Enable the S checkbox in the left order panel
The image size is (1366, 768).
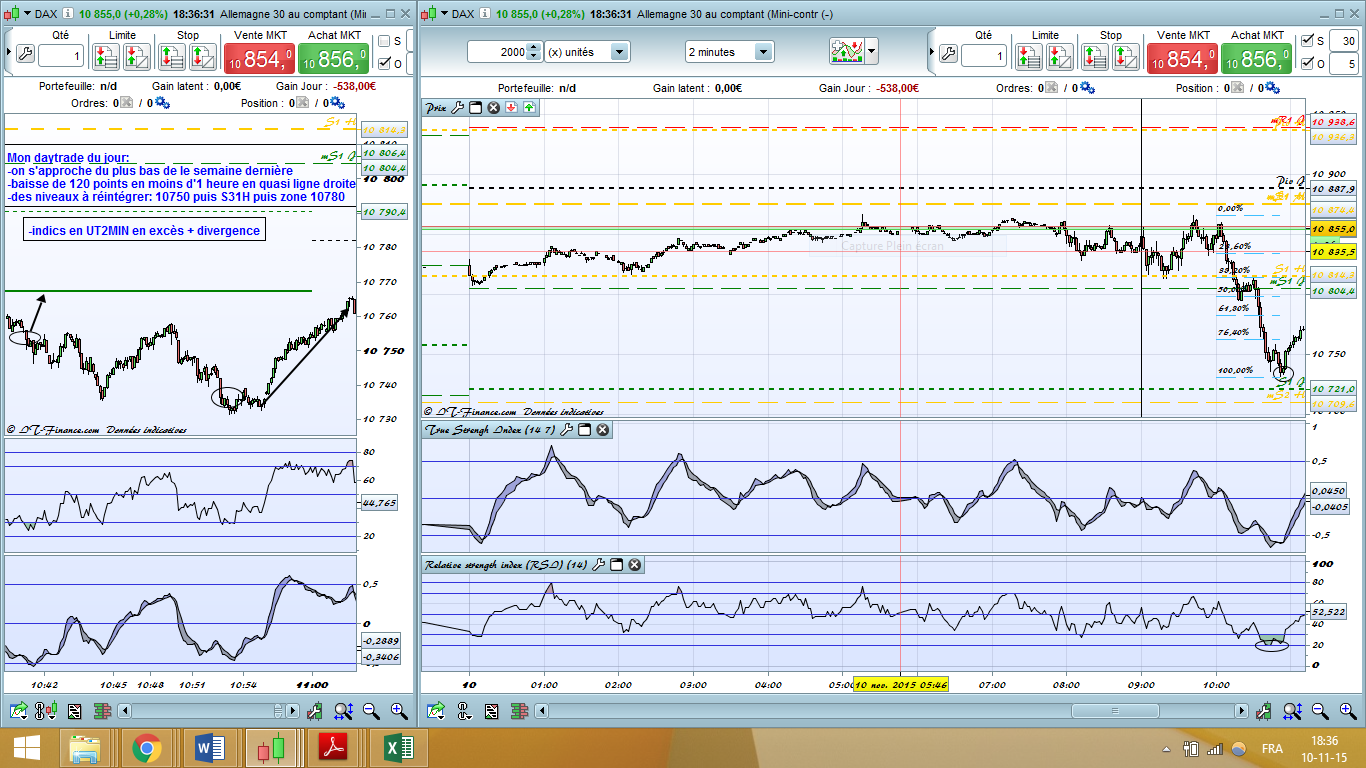click(x=384, y=41)
